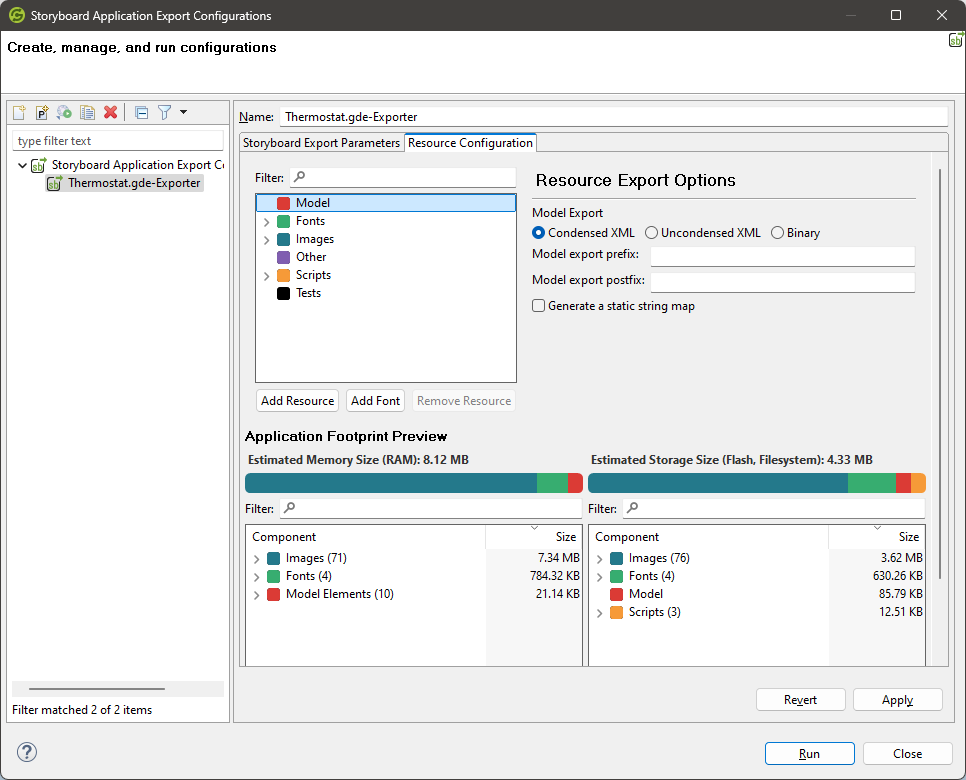This screenshot has height=780, width=966.
Task: Select Thermostat.gde-Exporter configuration in tree
Action: 125,183
